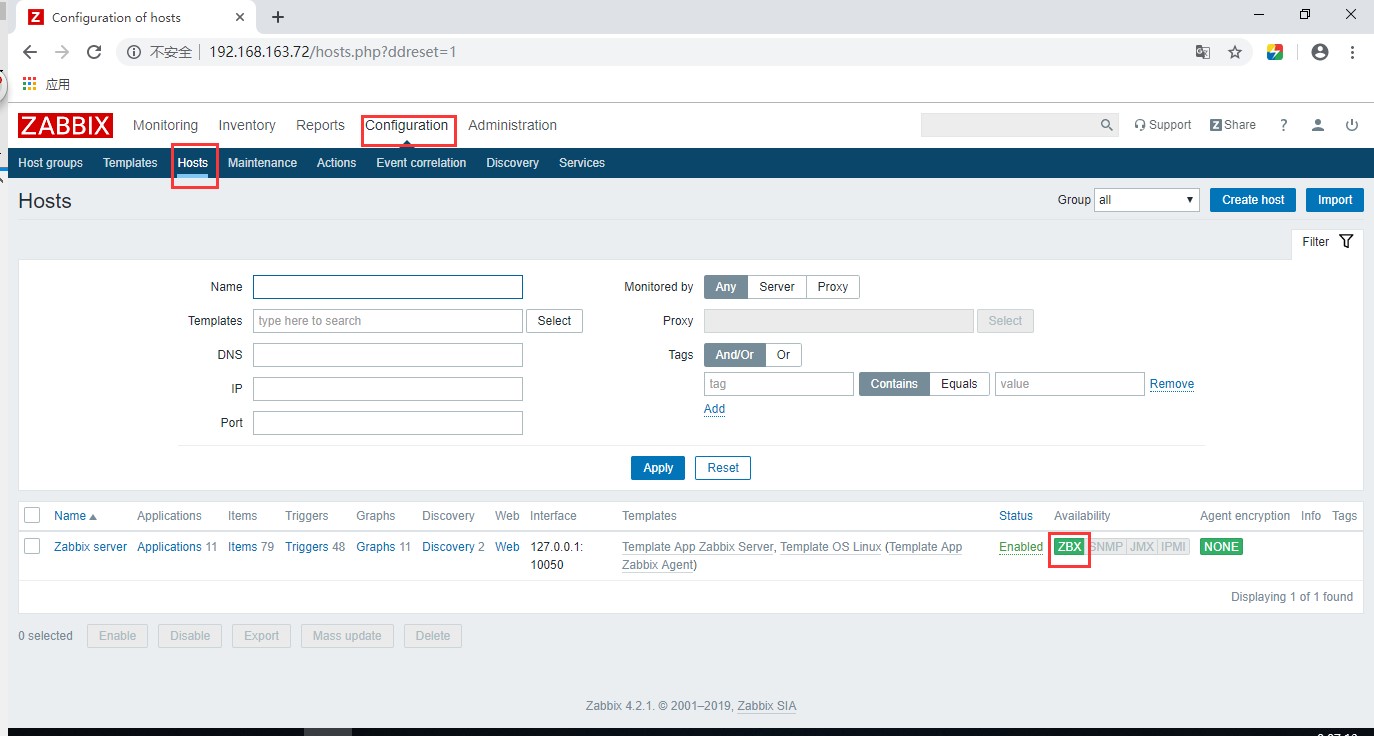Click Select next to Templates field
The height and width of the screenshot is (736, 1374).
[x=554, y=321]
